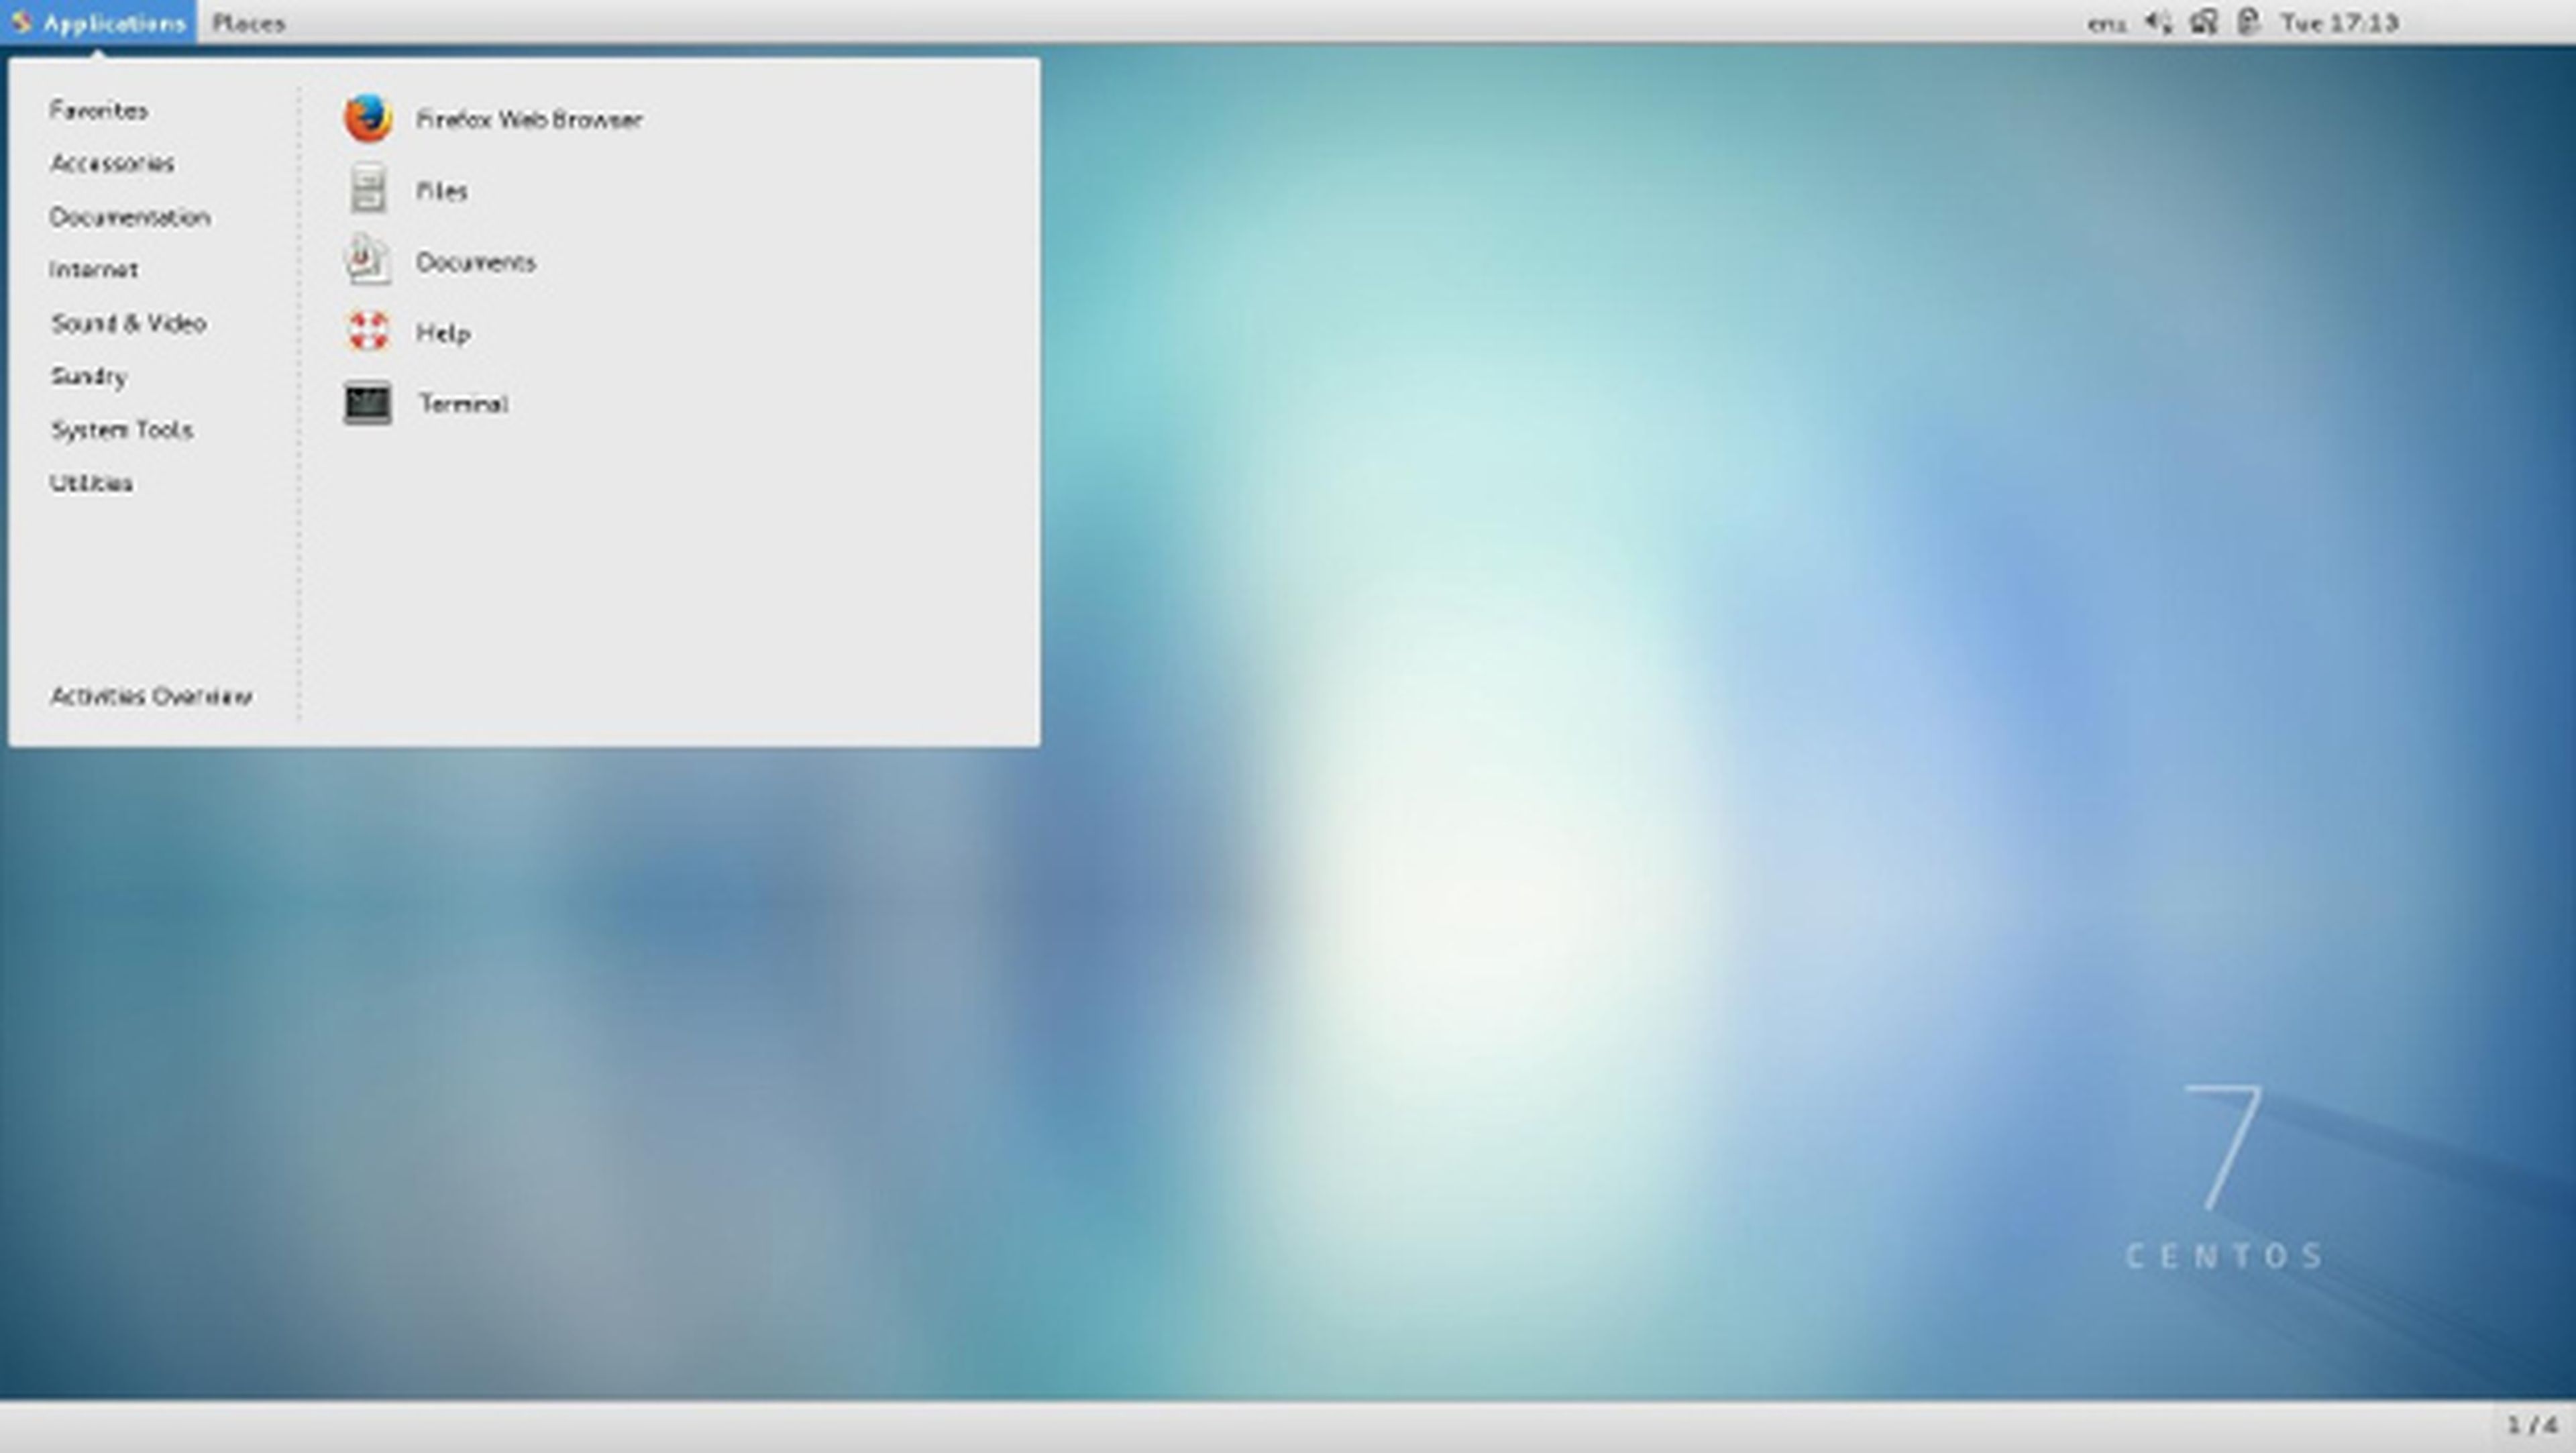Image resolution: width=2576 pixels, height=1453 pixels.
Task: Launch the Terminal icon
Action: pyautogui.click(x=367, y=403)
